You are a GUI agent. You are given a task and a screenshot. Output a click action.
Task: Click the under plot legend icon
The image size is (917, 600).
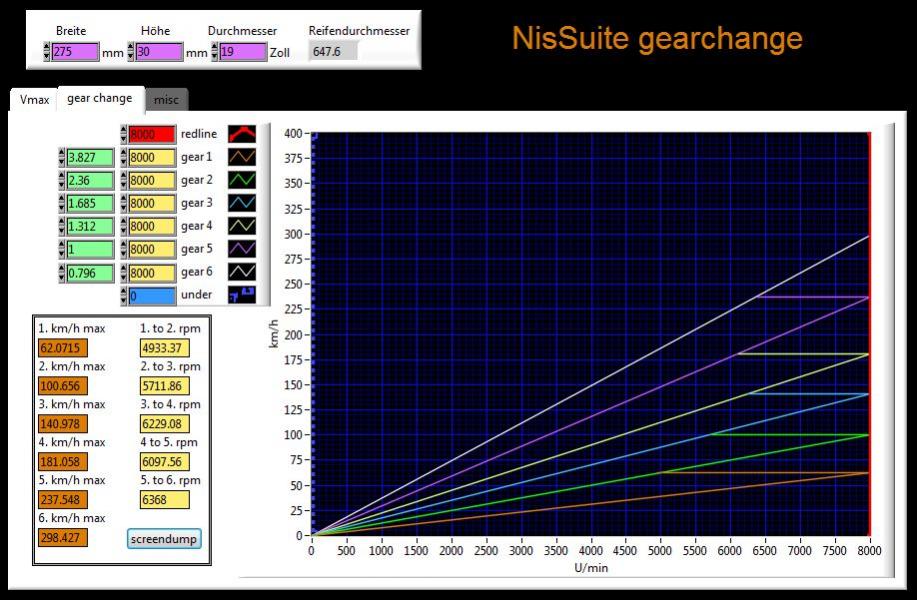pos(242,295)
